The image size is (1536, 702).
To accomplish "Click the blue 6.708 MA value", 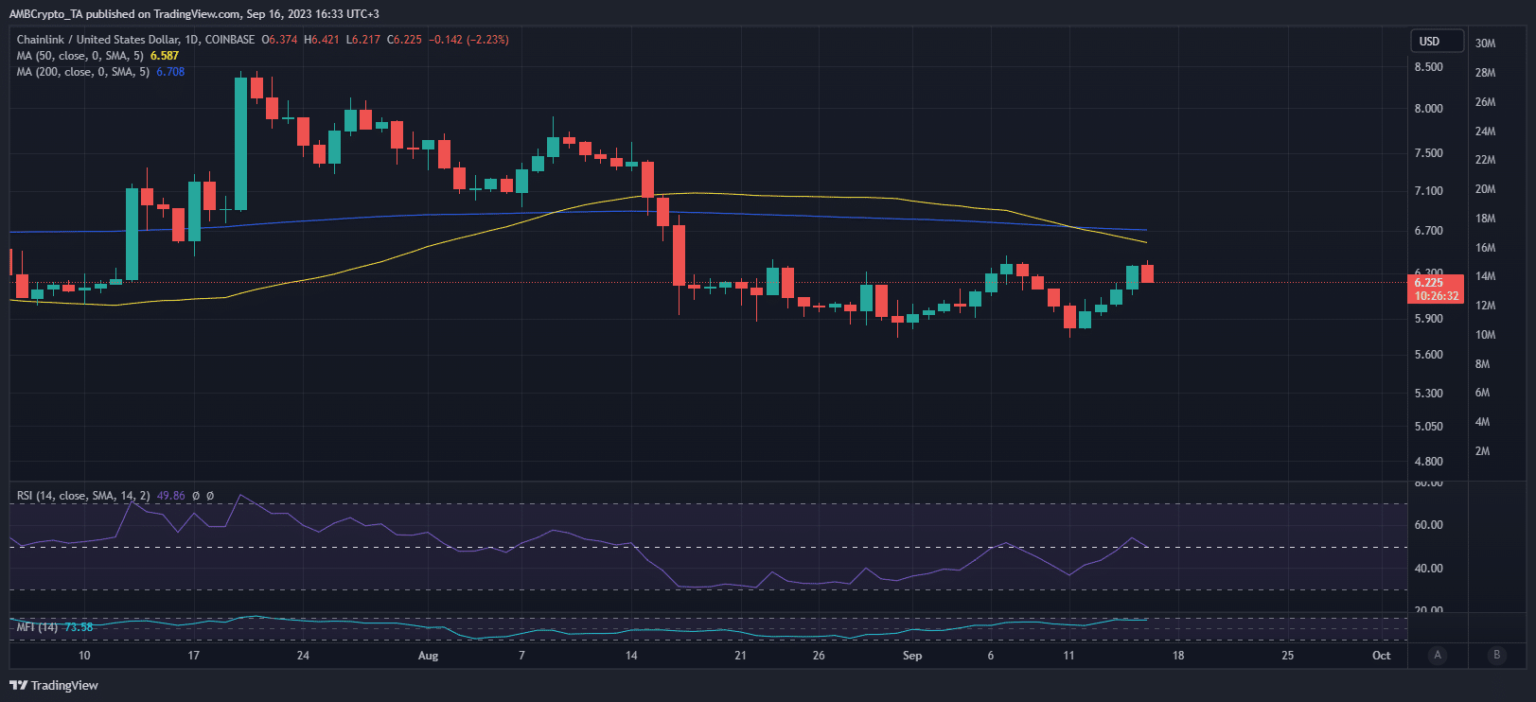I will click(x=172, y=71).
